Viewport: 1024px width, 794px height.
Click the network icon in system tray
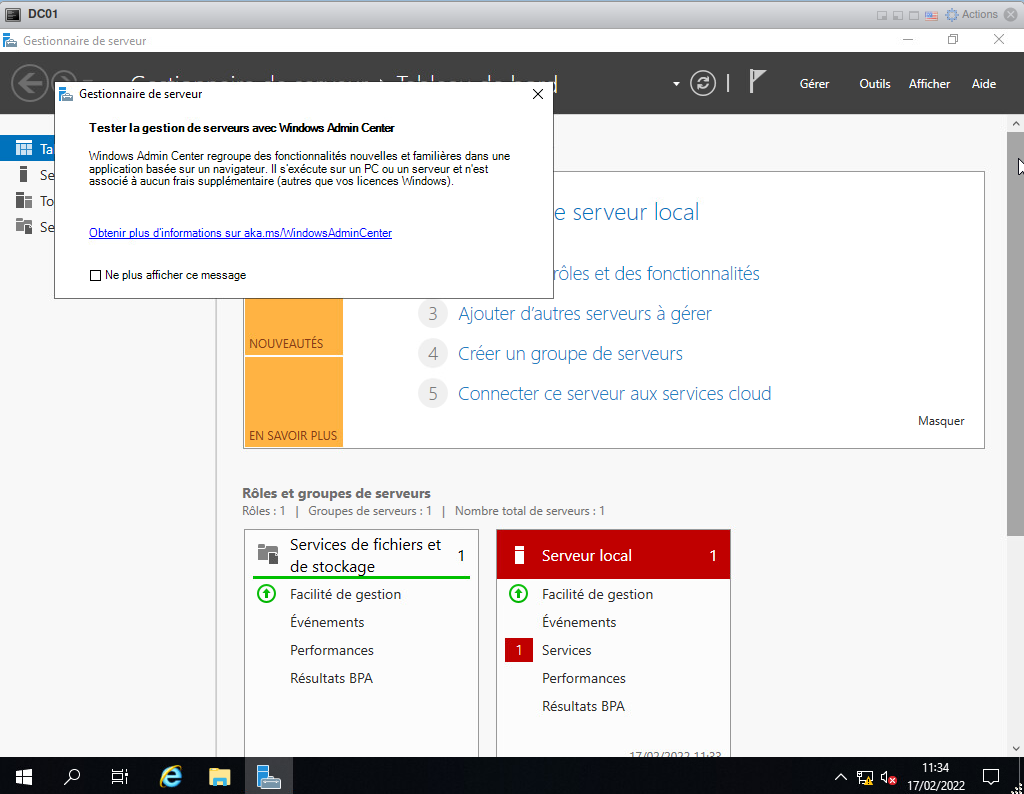pyautogui.click(x=864, y=777)
